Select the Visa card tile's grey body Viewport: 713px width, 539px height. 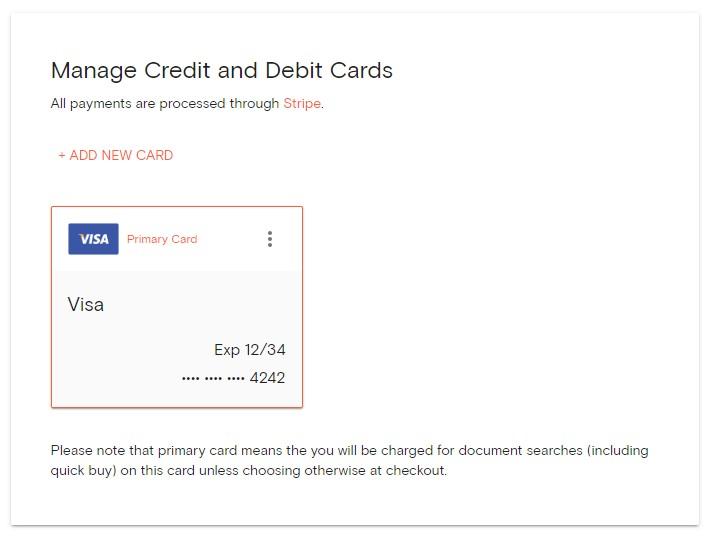[177, 339]
